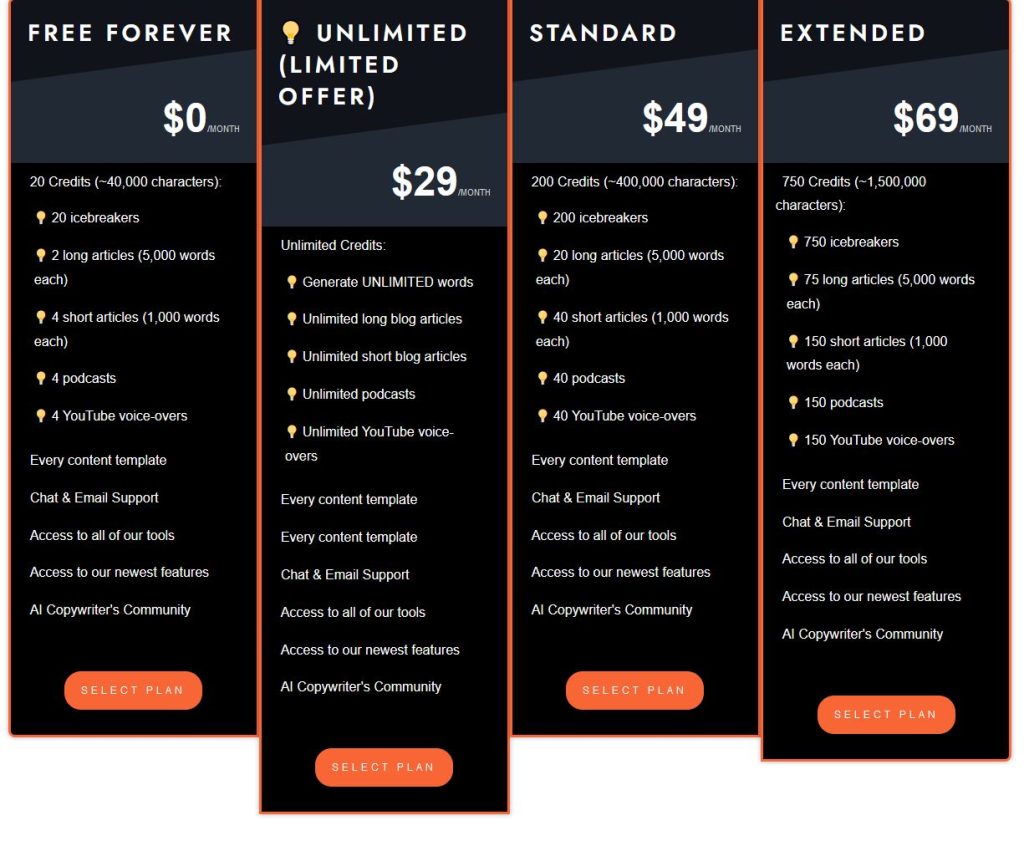The width and height of the screenshot is (1024, 841).
Task: Select the Standard plan button
Action: point(635,690)
